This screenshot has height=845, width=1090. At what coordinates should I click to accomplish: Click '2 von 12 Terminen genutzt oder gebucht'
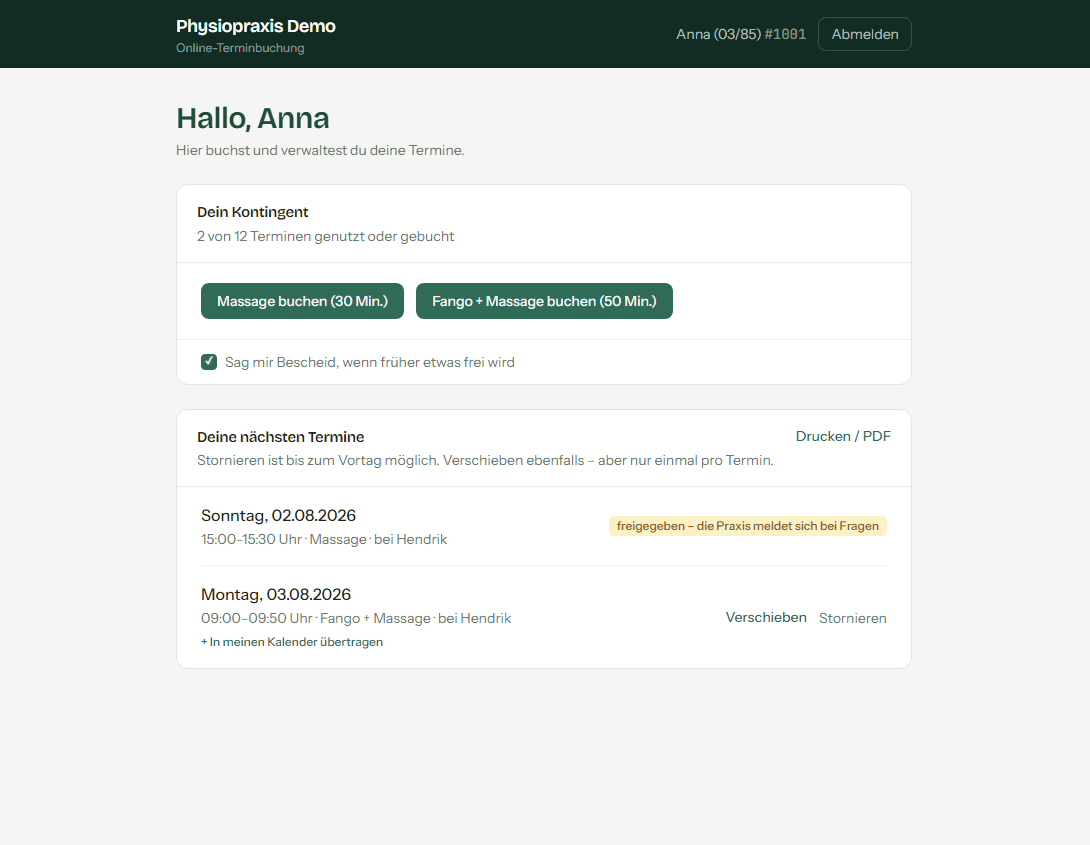pyautogui.click(x=325, y=236)
